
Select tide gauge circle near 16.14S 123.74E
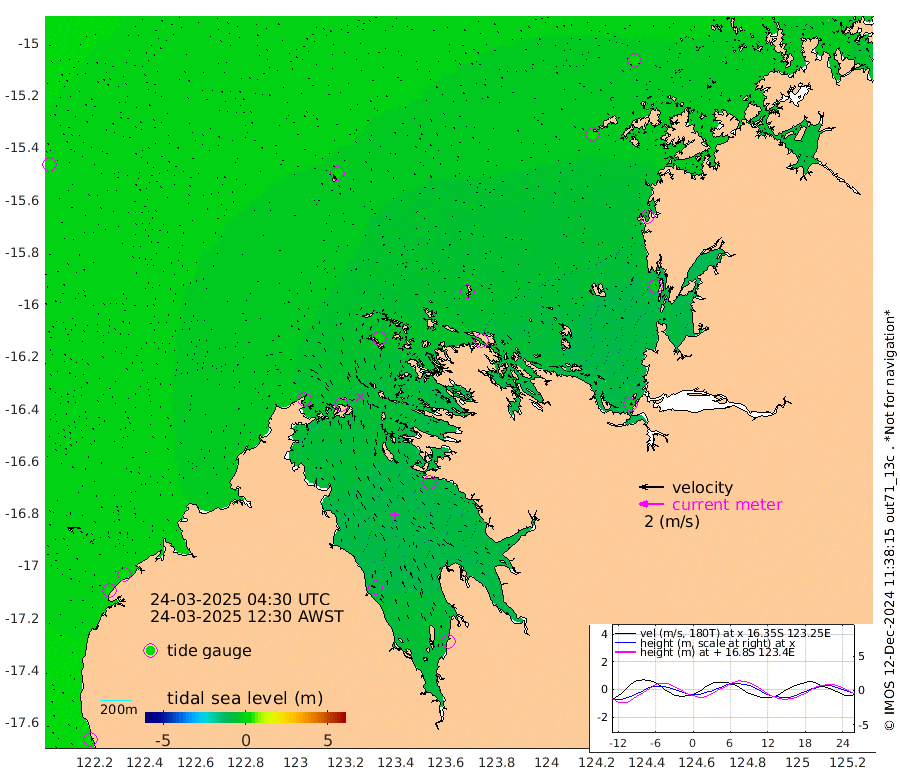point(481,340)
